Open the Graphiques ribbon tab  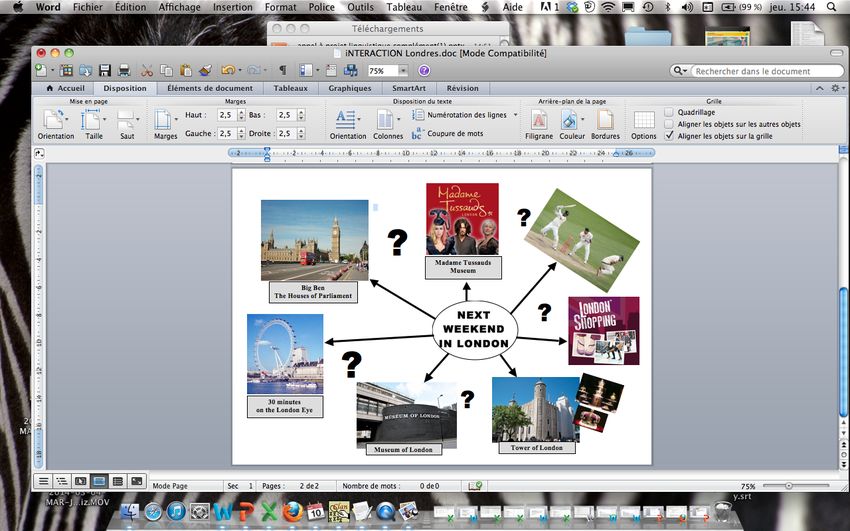tap(350, 88)
